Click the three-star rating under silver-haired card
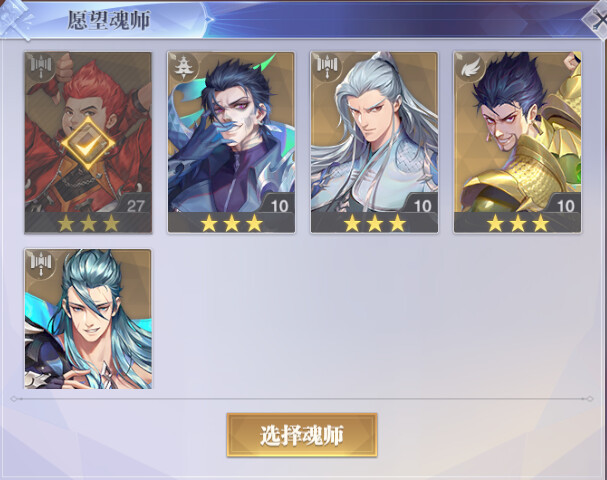 point(375,223)
